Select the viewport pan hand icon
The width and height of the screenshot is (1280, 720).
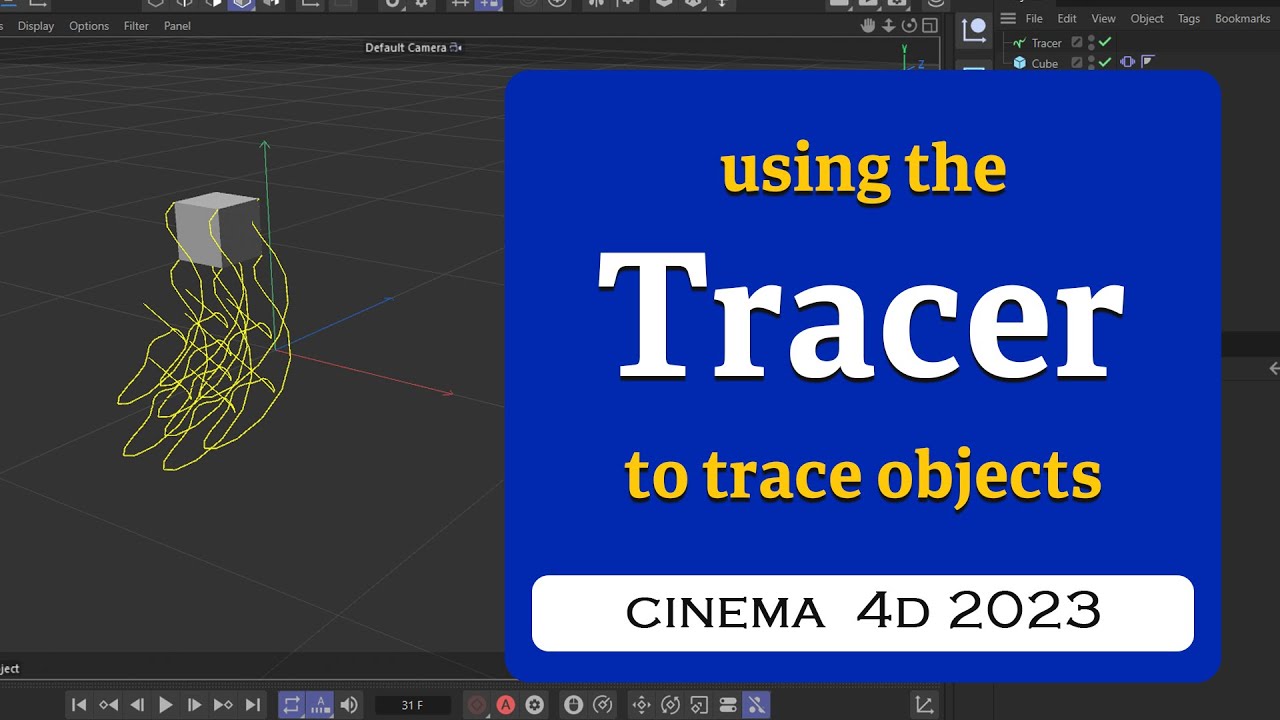click(x=869, y=25)
